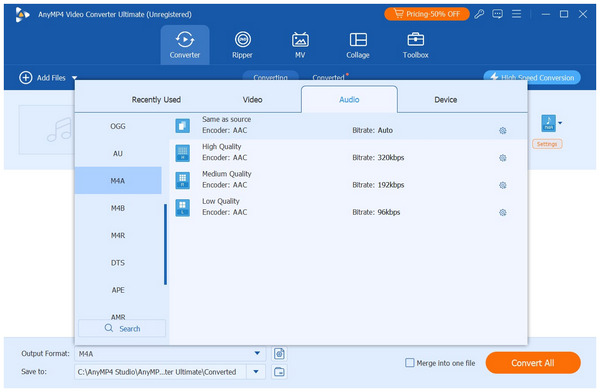Select M4A format in list
This screenshot has width=600, height=392.
[118, 181]
